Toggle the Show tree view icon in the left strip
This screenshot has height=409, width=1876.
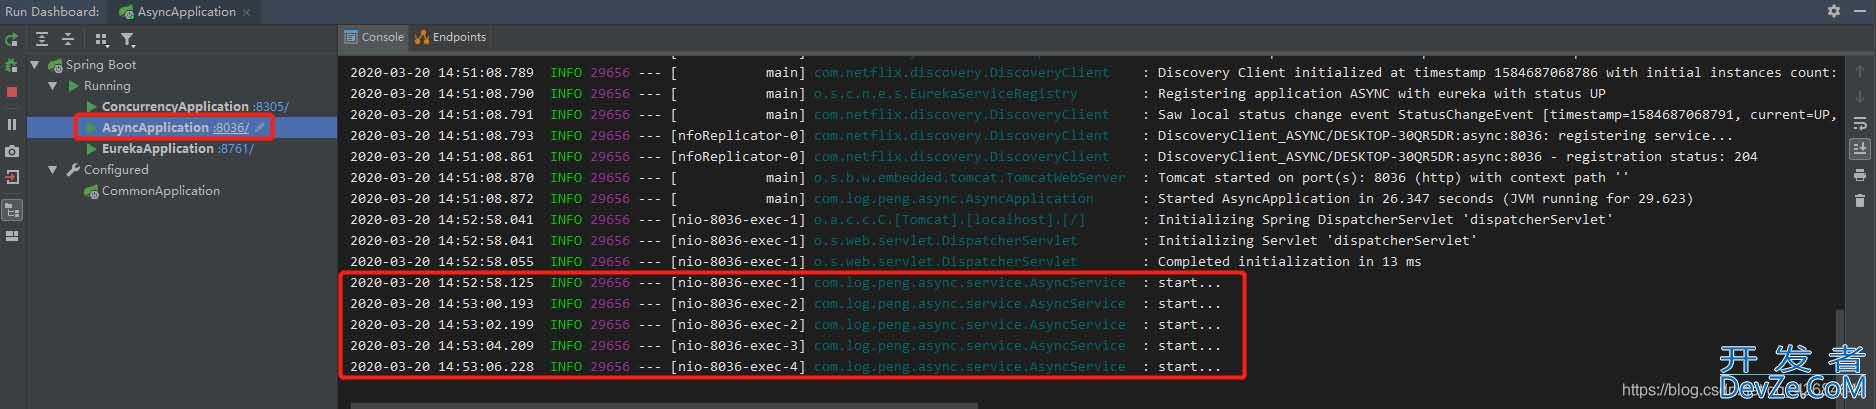[x=12, y=211]
